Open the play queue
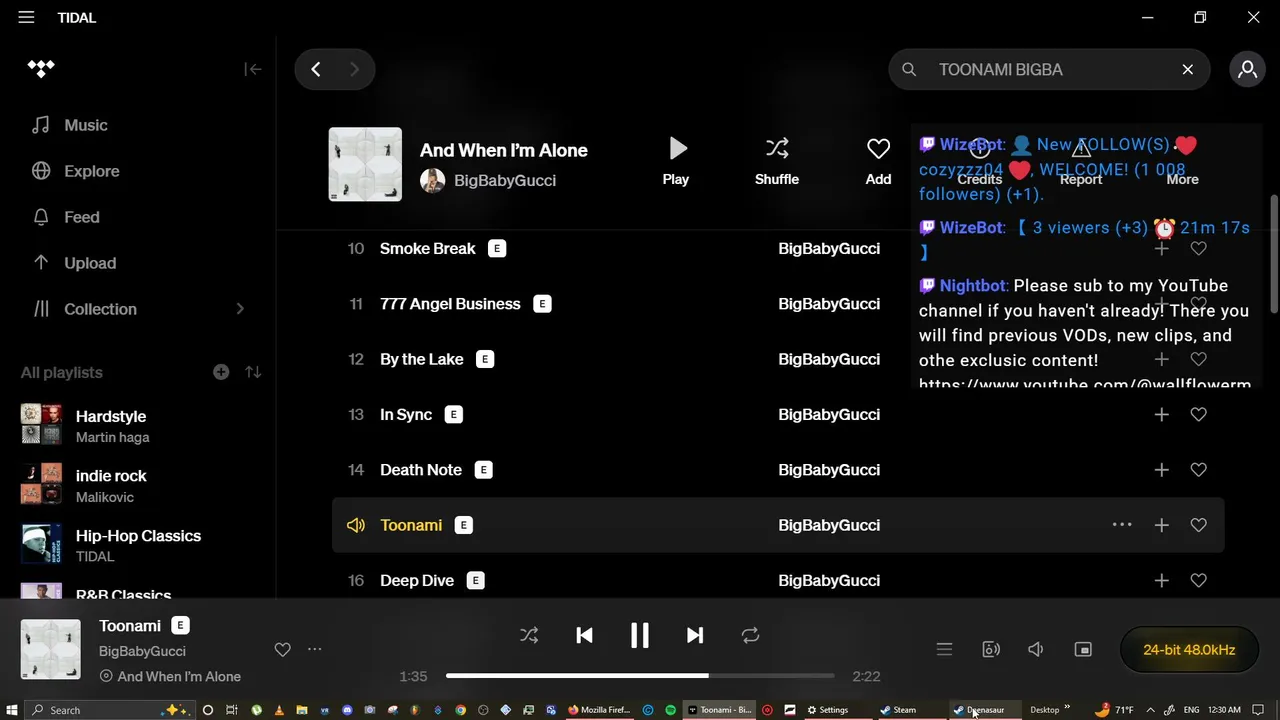 (x=944, y=649)
